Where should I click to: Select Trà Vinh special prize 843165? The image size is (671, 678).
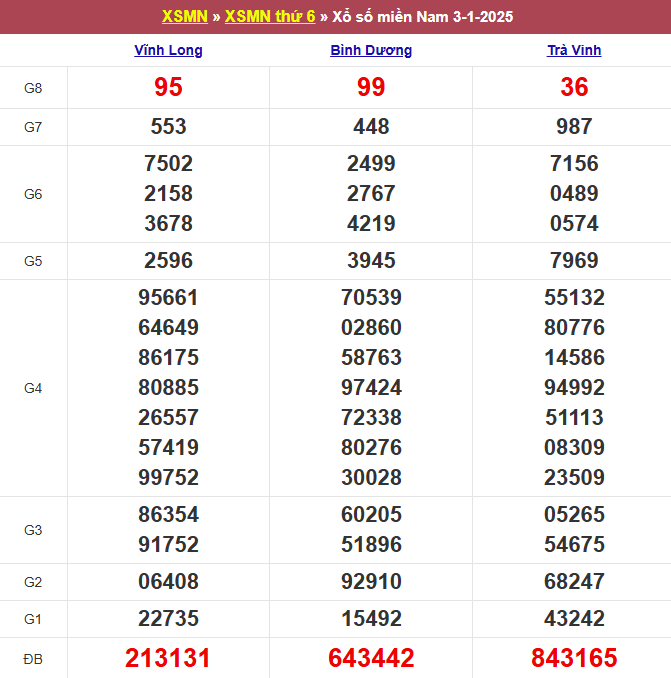tap(574, 658)
